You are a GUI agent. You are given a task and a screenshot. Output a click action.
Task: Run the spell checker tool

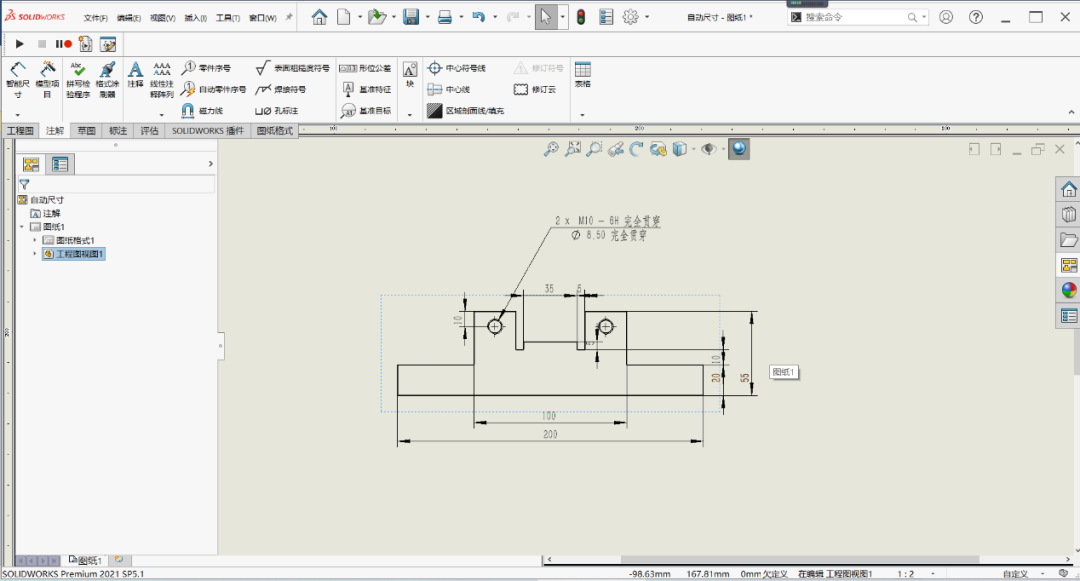tap(78, 79)
